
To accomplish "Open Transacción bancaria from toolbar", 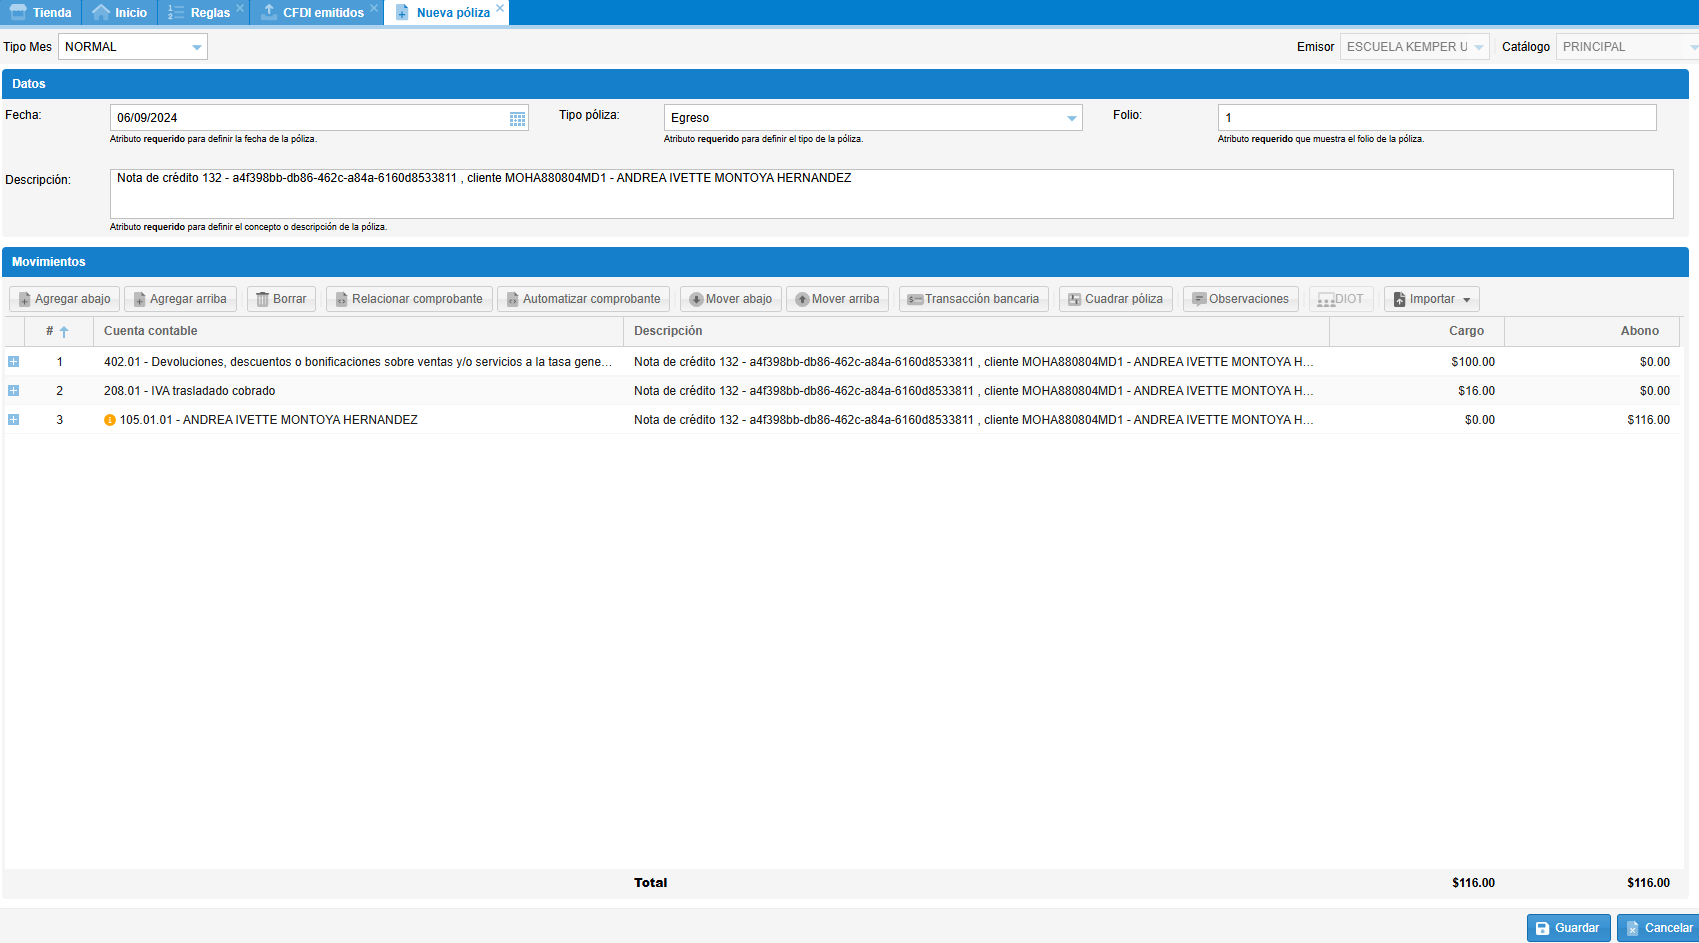I will click(x=973, y=299).
